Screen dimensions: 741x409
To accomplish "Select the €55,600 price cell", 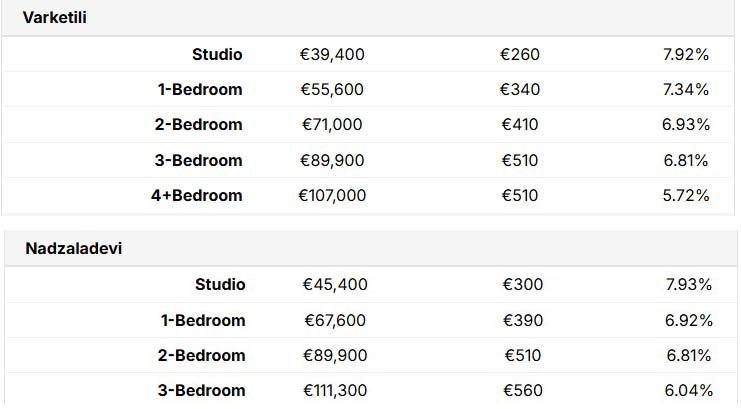I will 332,89.
